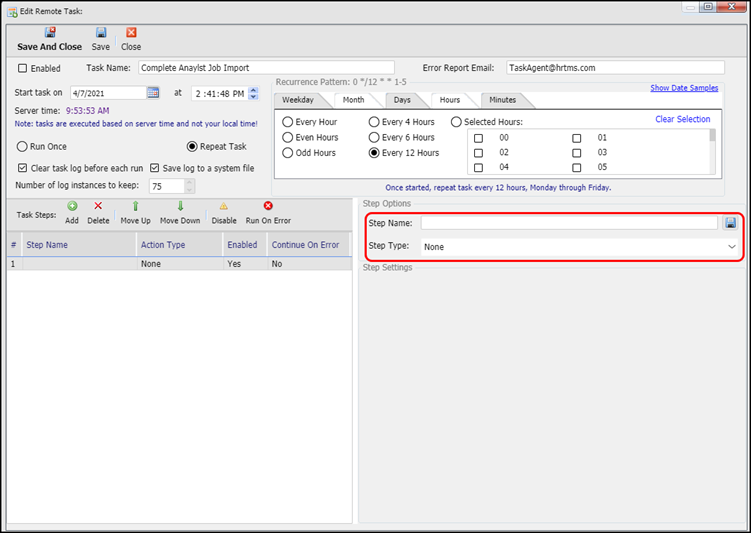Check the hour 01 checkbox
This screenshot has width=751, height=533.
(x=577, y=138)
